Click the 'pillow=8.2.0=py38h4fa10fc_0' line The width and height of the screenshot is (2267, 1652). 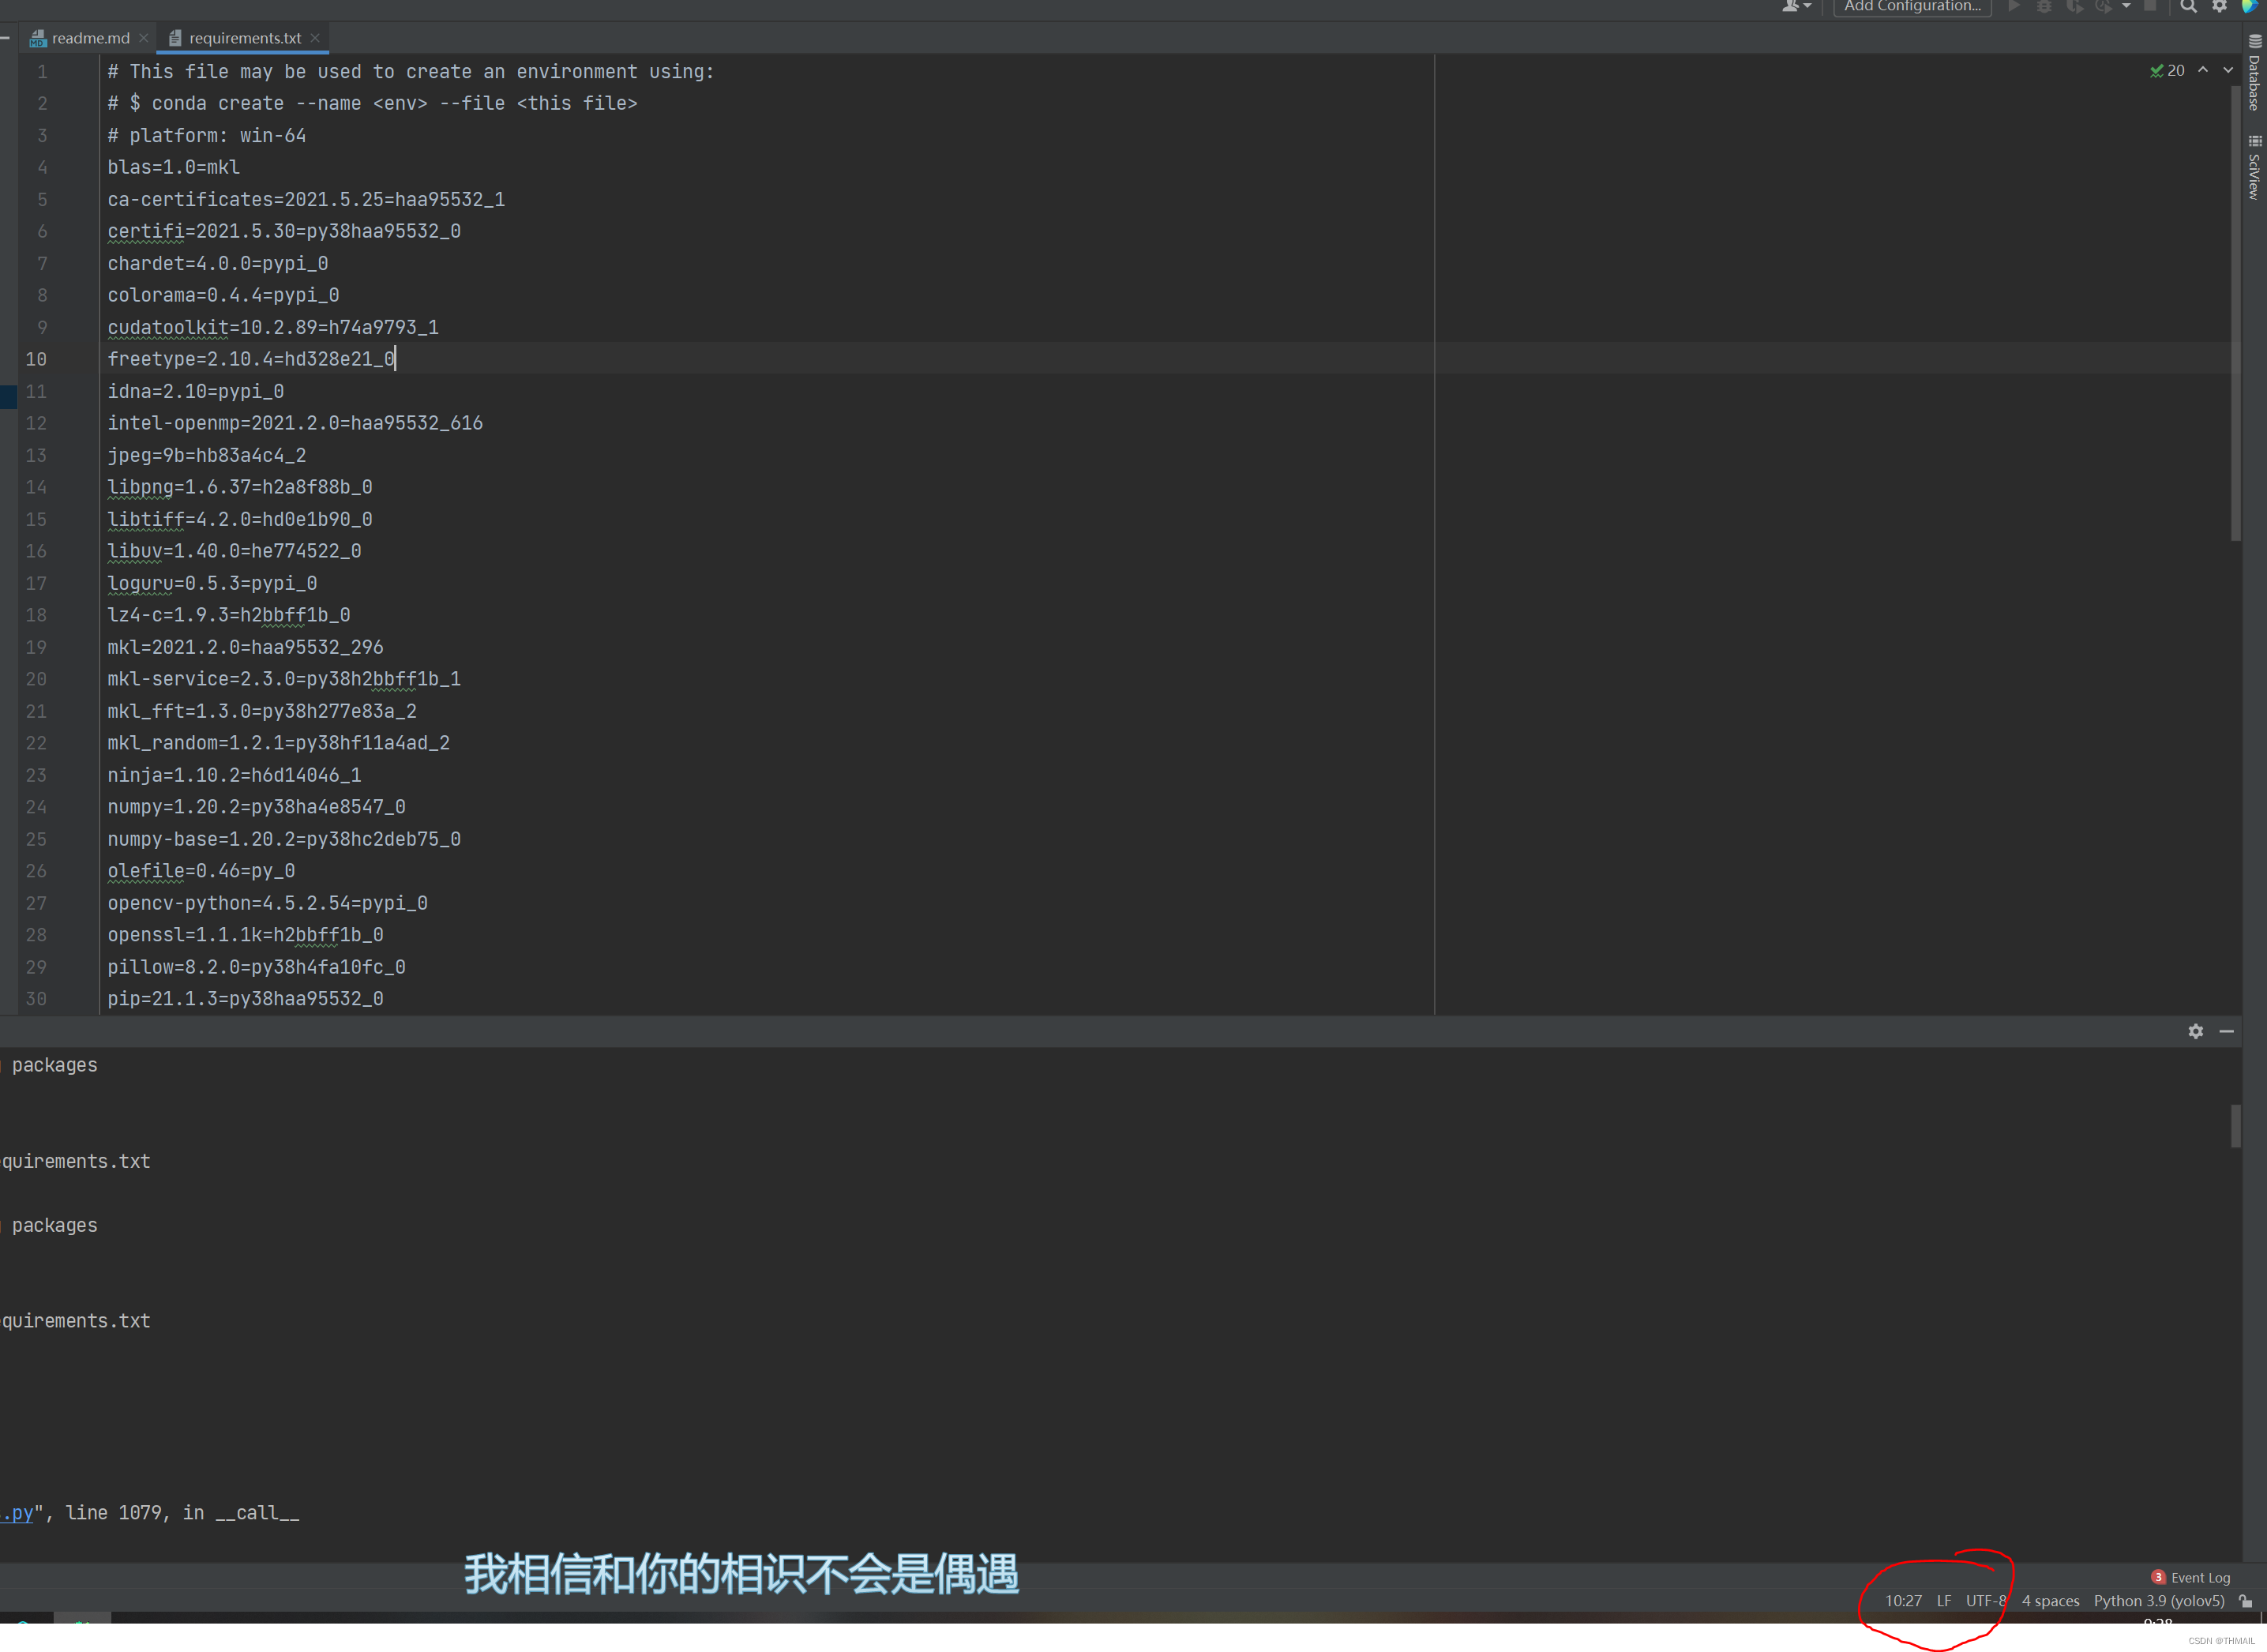click(x=257, y=967)
